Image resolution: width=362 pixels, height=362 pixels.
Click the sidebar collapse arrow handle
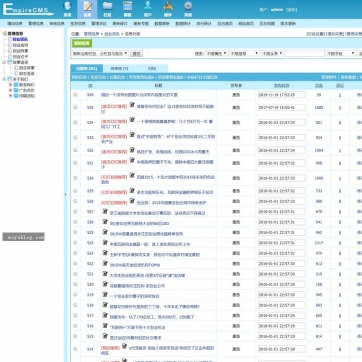tap(65, 194)
